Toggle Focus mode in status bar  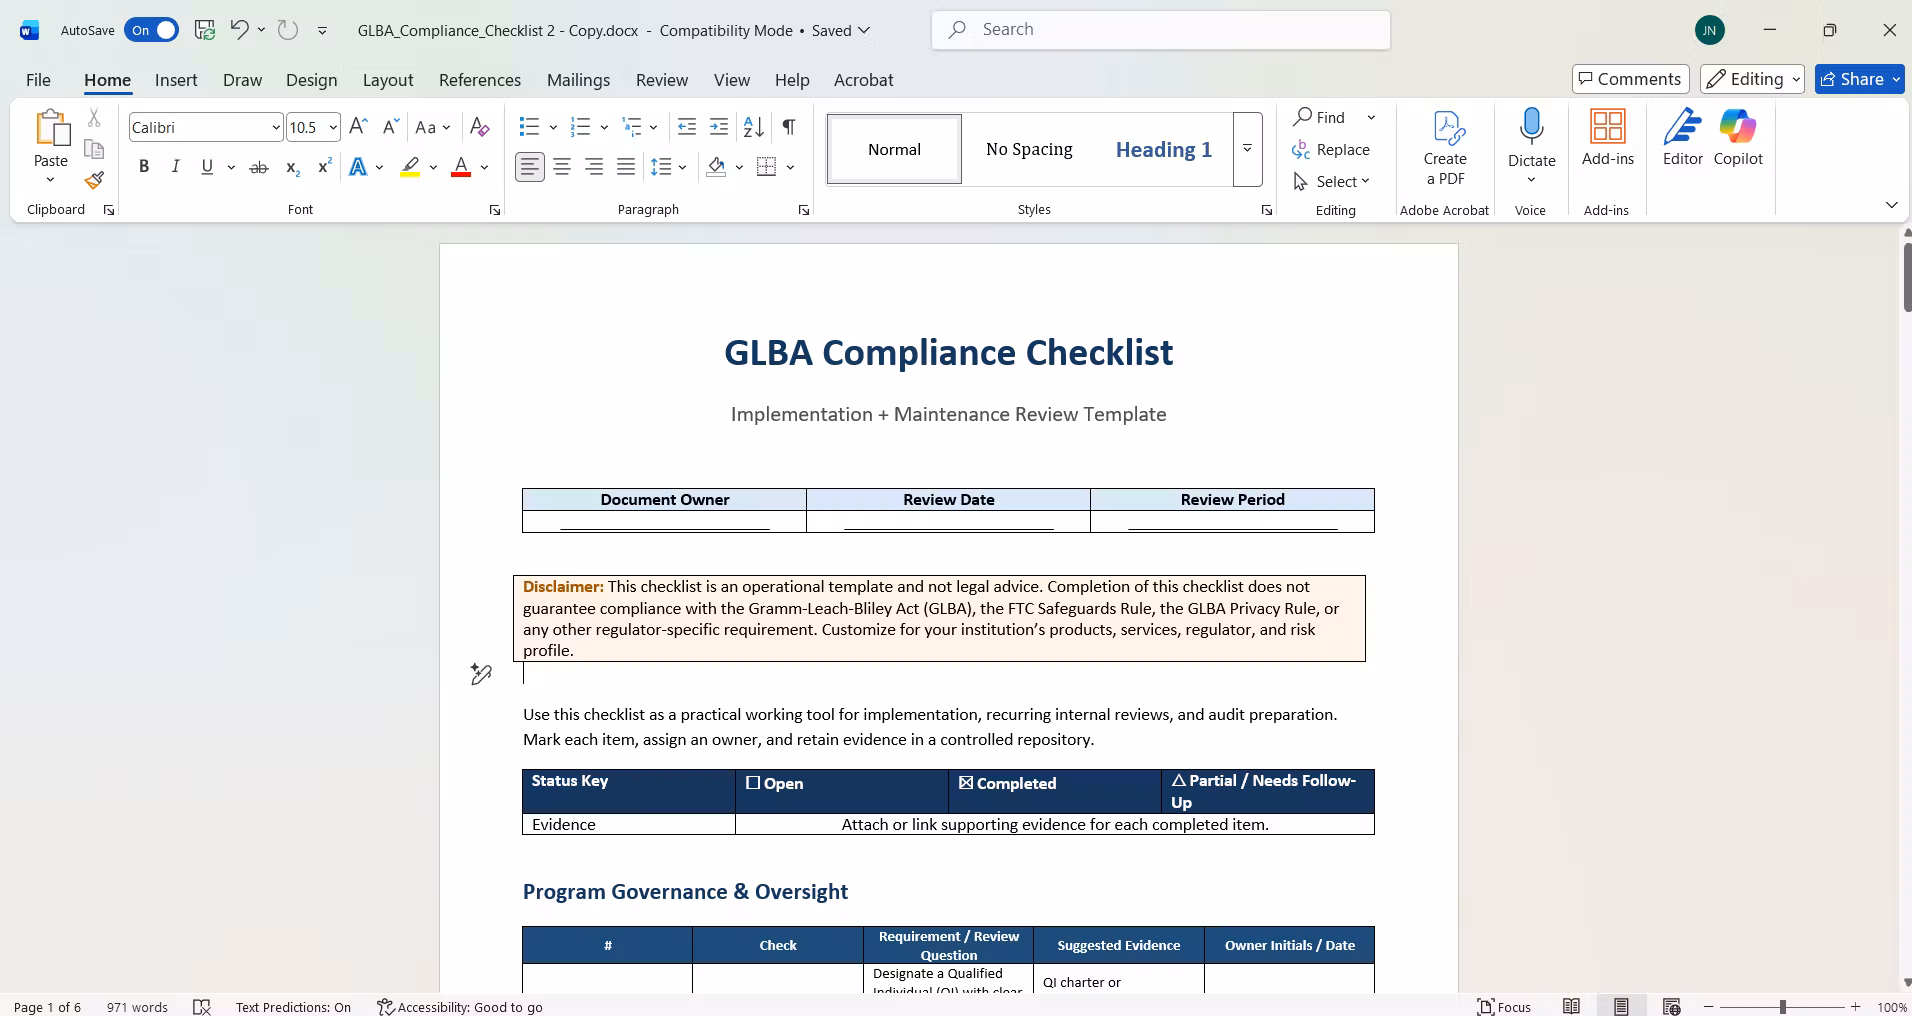pyautogui.click(x=1505, y=1007)
